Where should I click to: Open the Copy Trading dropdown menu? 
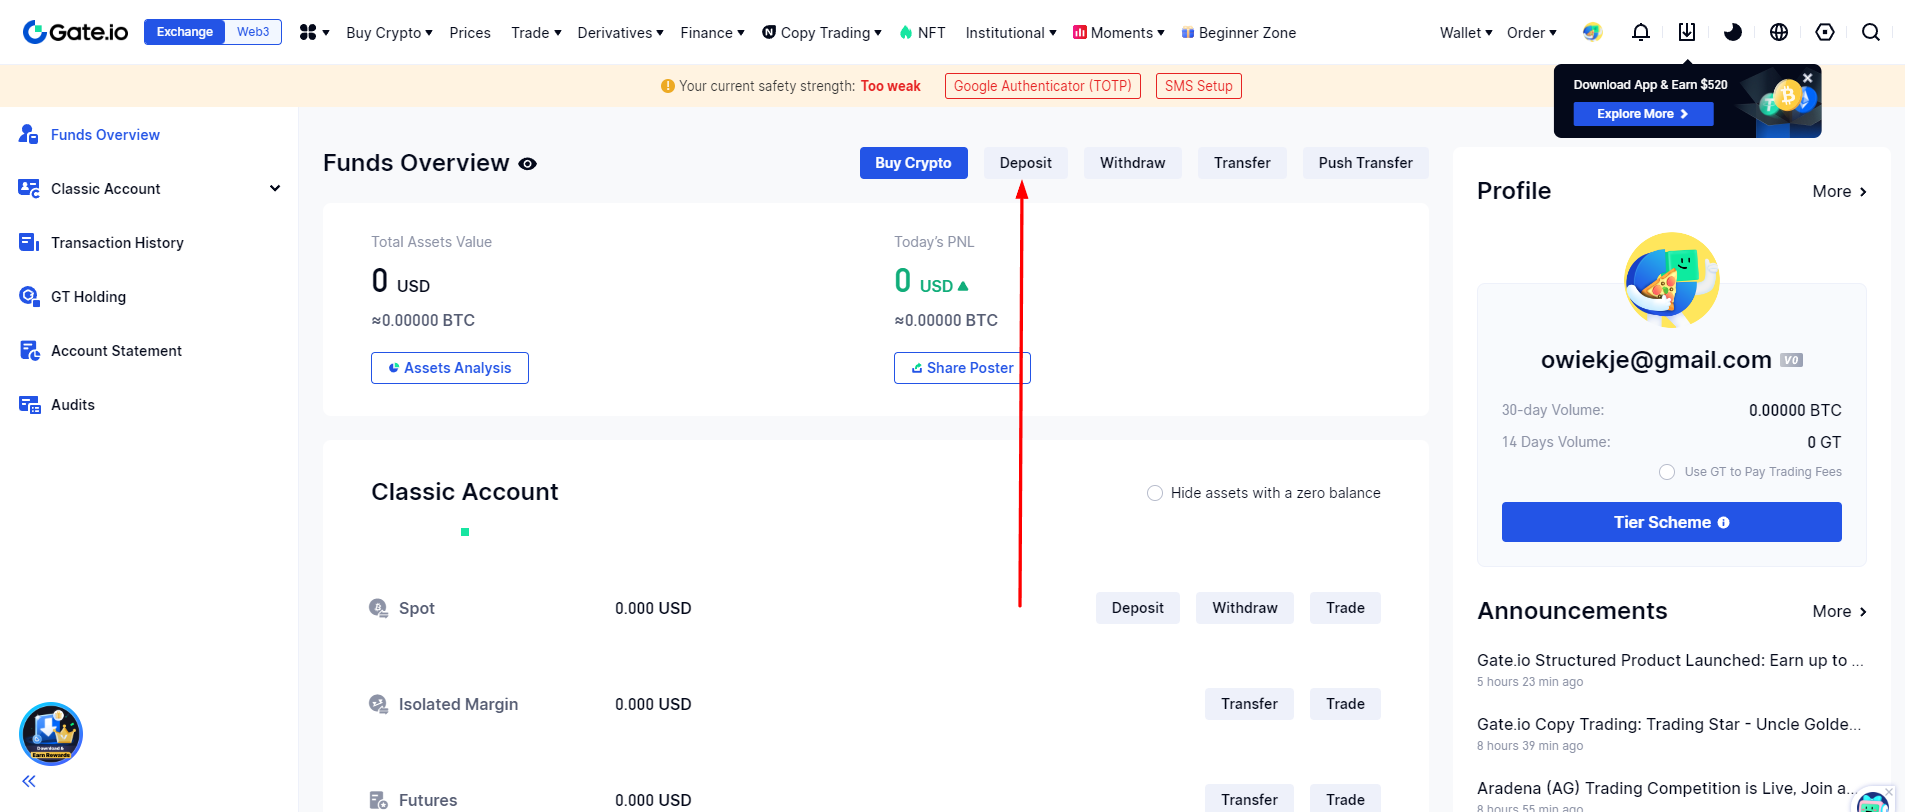pos(821,33)
